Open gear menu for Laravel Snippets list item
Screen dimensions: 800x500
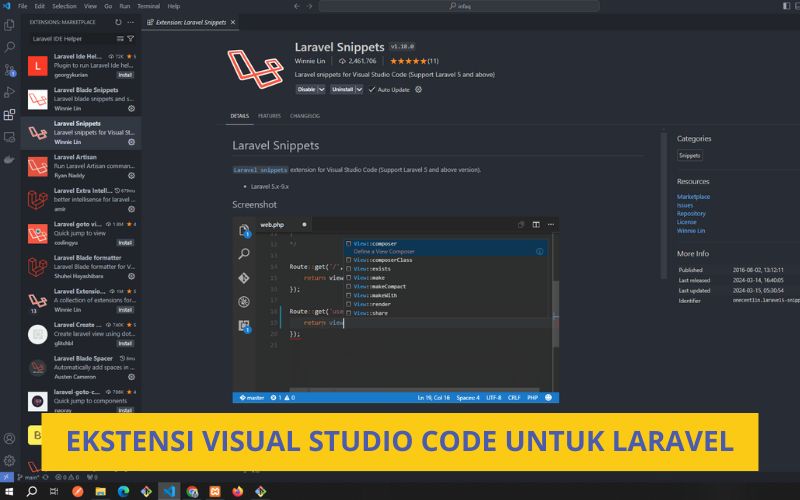(x=131, y=142)
